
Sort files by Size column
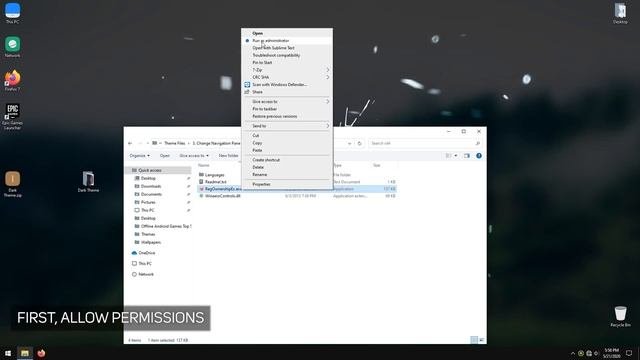(x=376, y=165)
